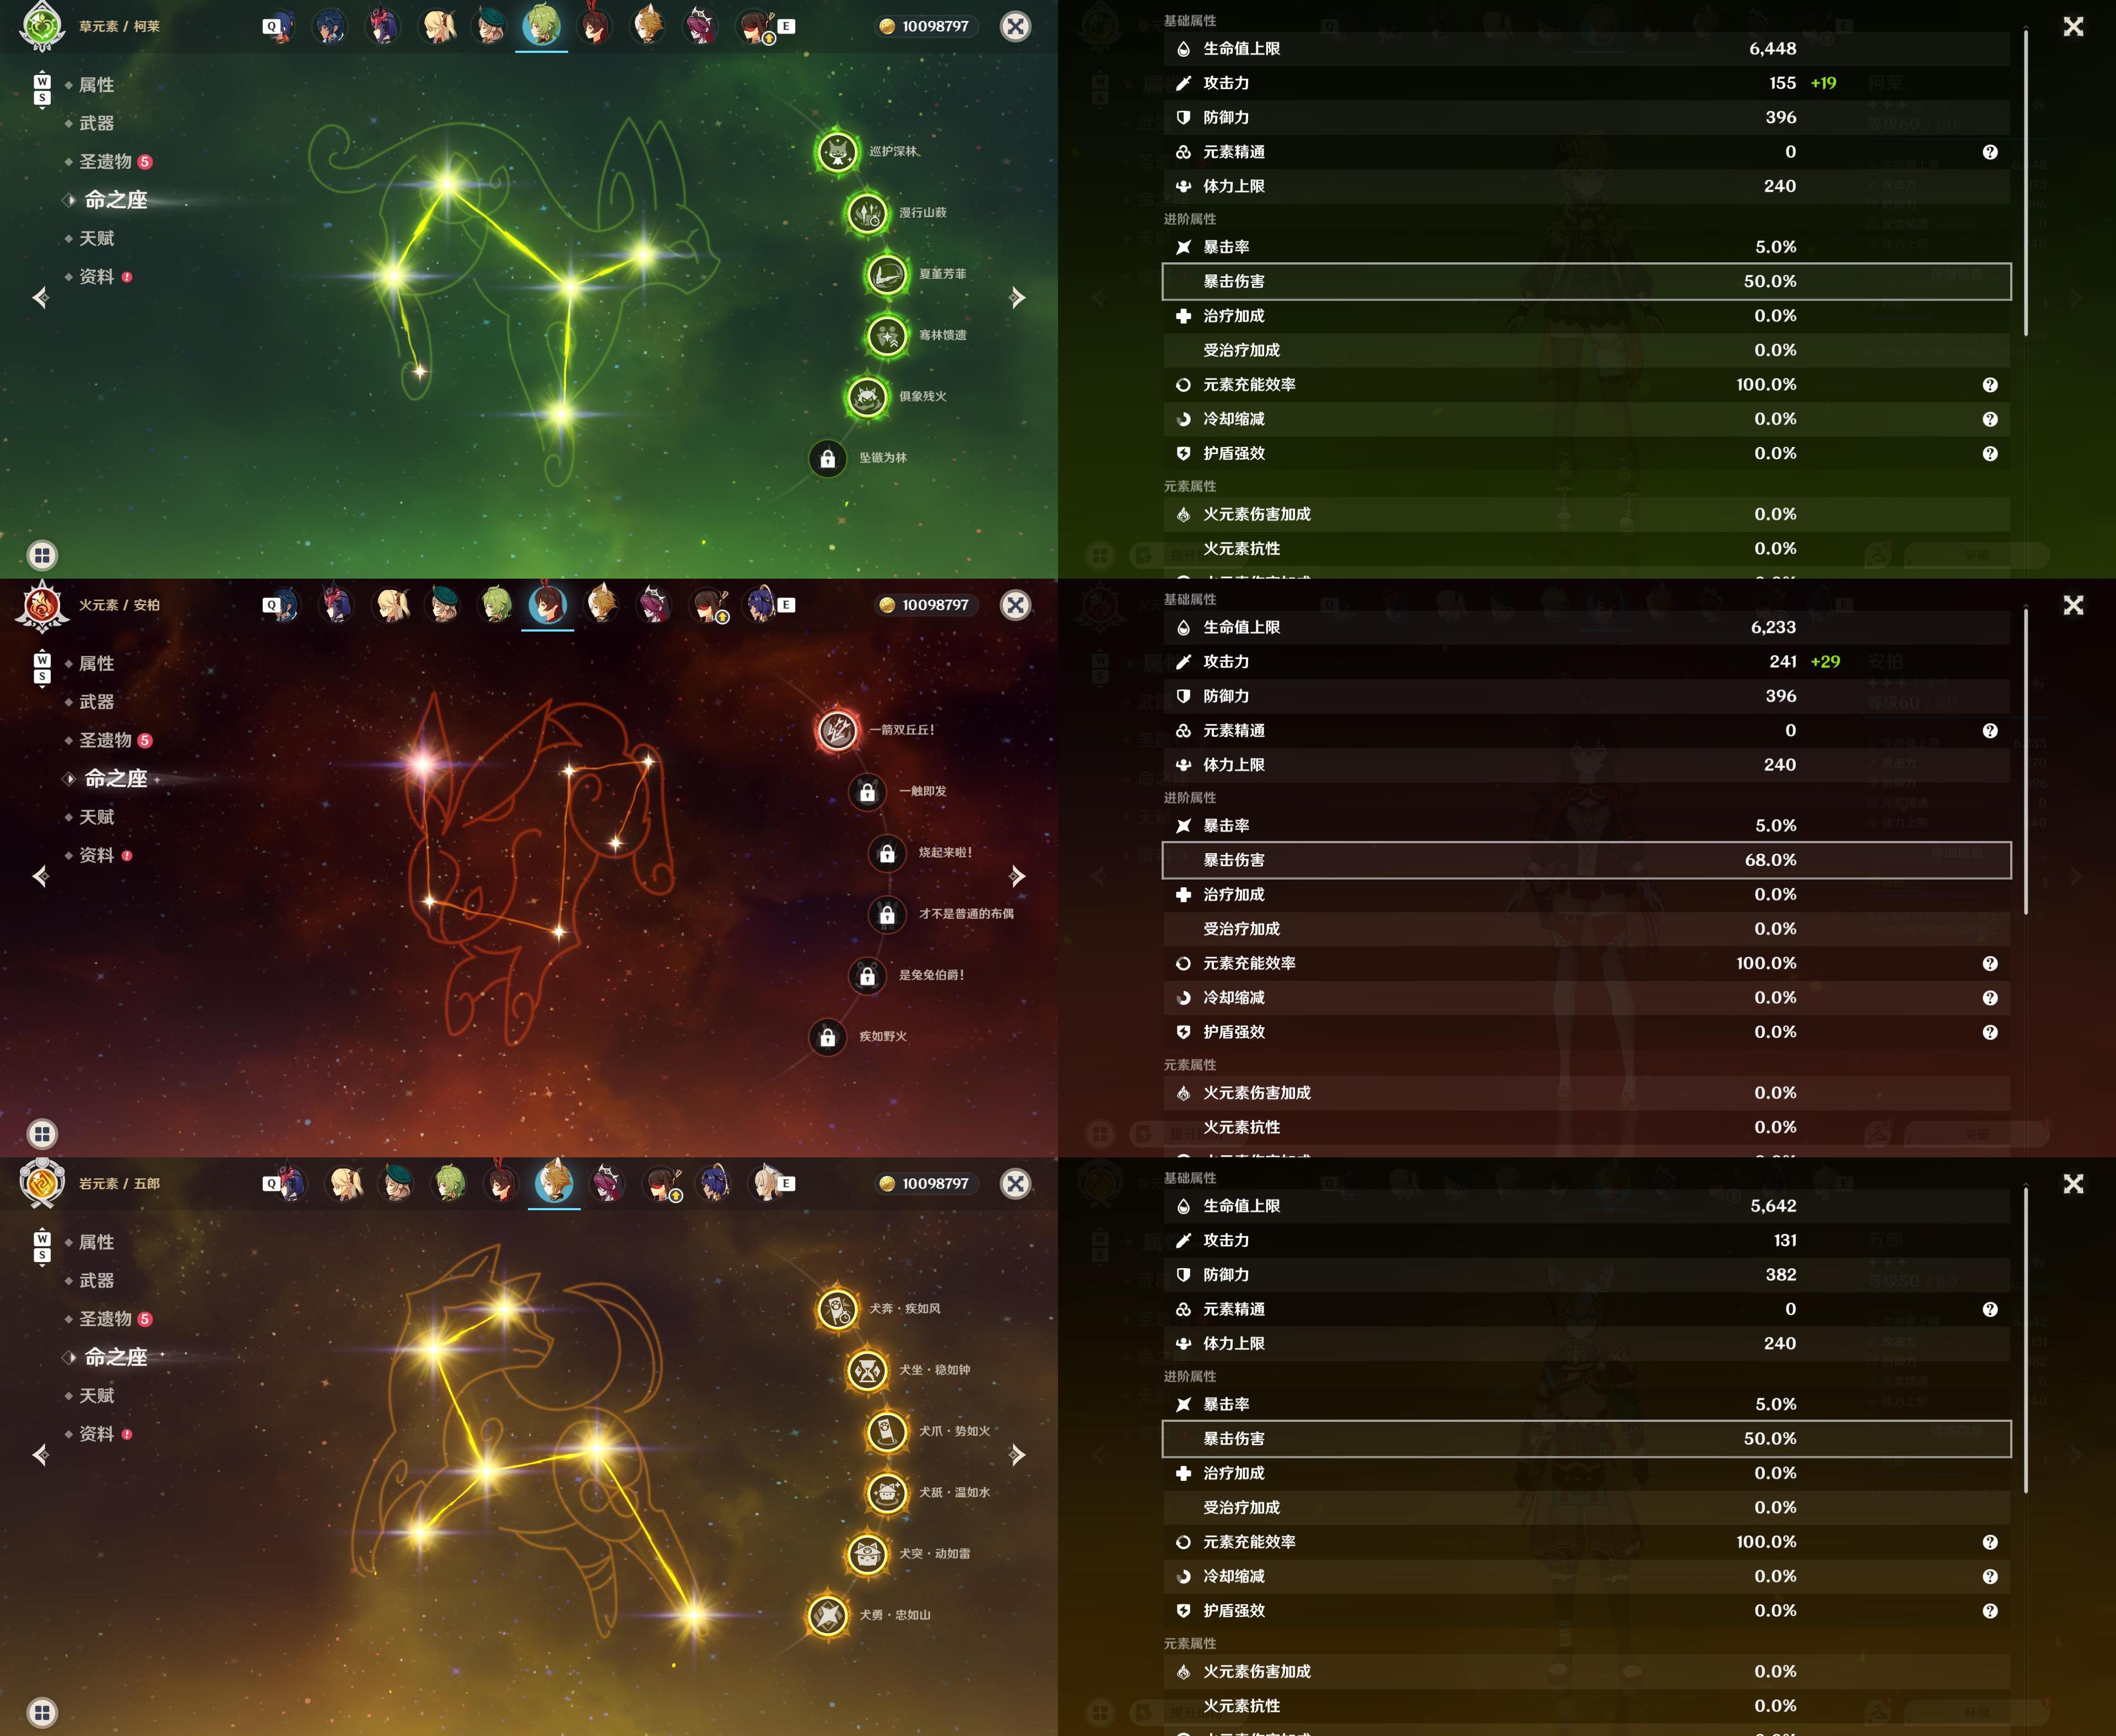View the 骞林馈遗 constellation node
The height and width of the screenshot is (1736, 2116).
click(887, 336)
